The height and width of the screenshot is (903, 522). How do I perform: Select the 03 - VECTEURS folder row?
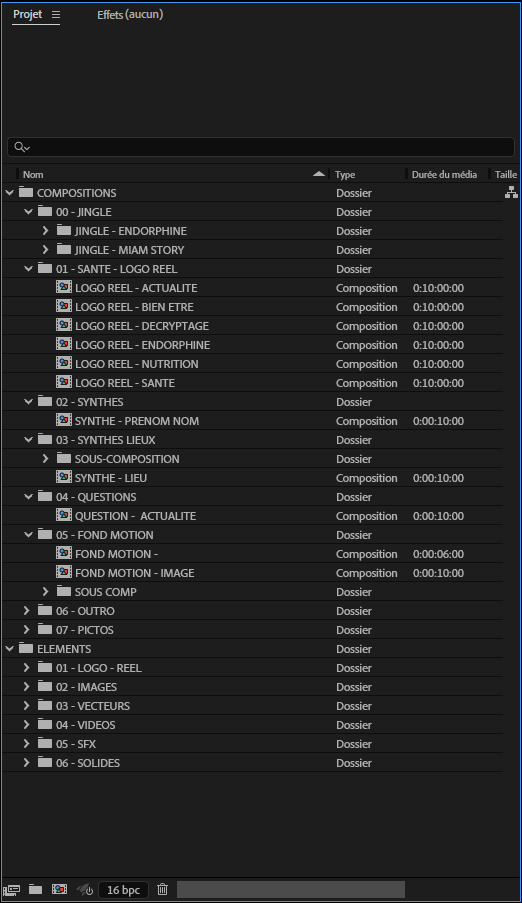tap(252, 705)
